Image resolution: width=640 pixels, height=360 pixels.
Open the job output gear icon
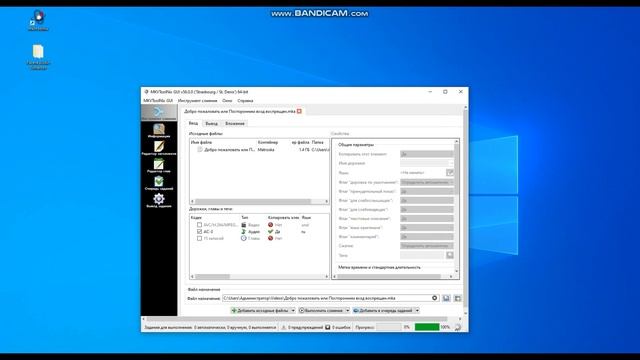(x=159, y=200)
